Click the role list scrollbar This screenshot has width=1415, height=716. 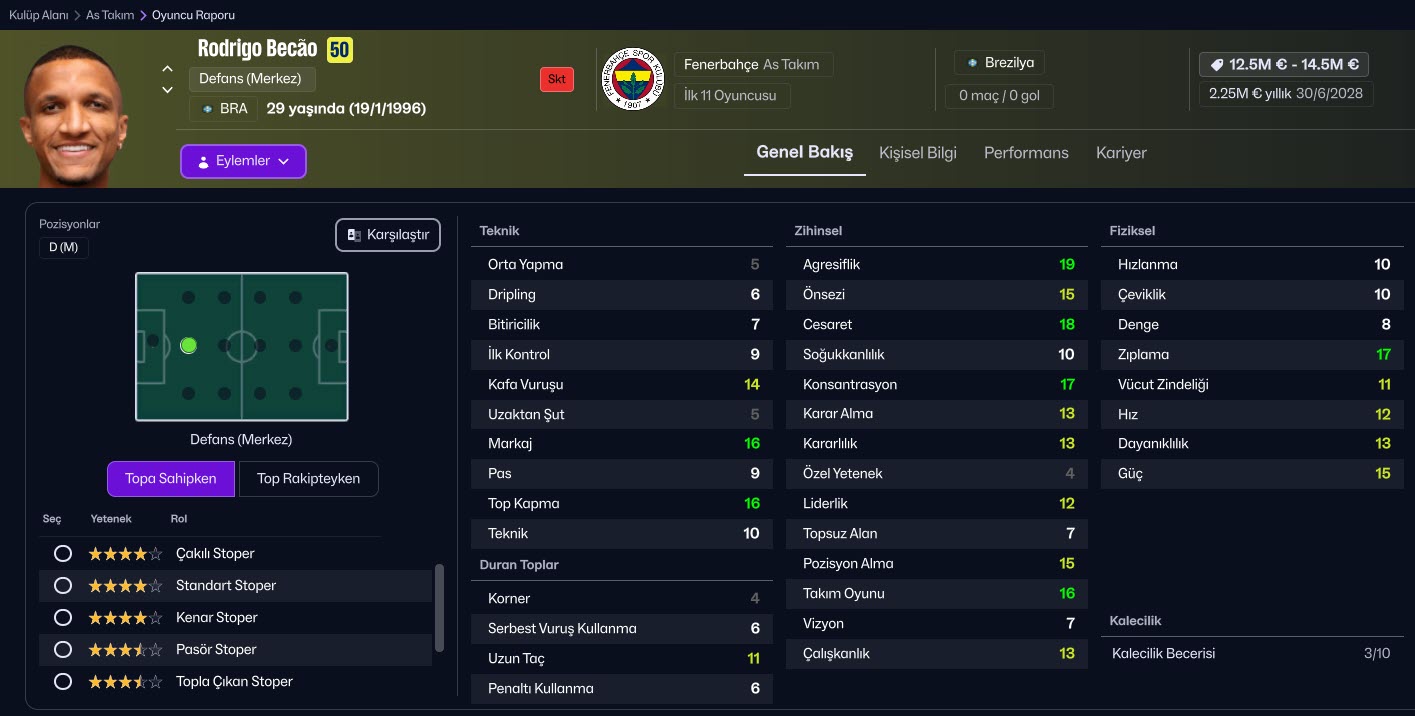pyautogui.click(x=437, y=608)
